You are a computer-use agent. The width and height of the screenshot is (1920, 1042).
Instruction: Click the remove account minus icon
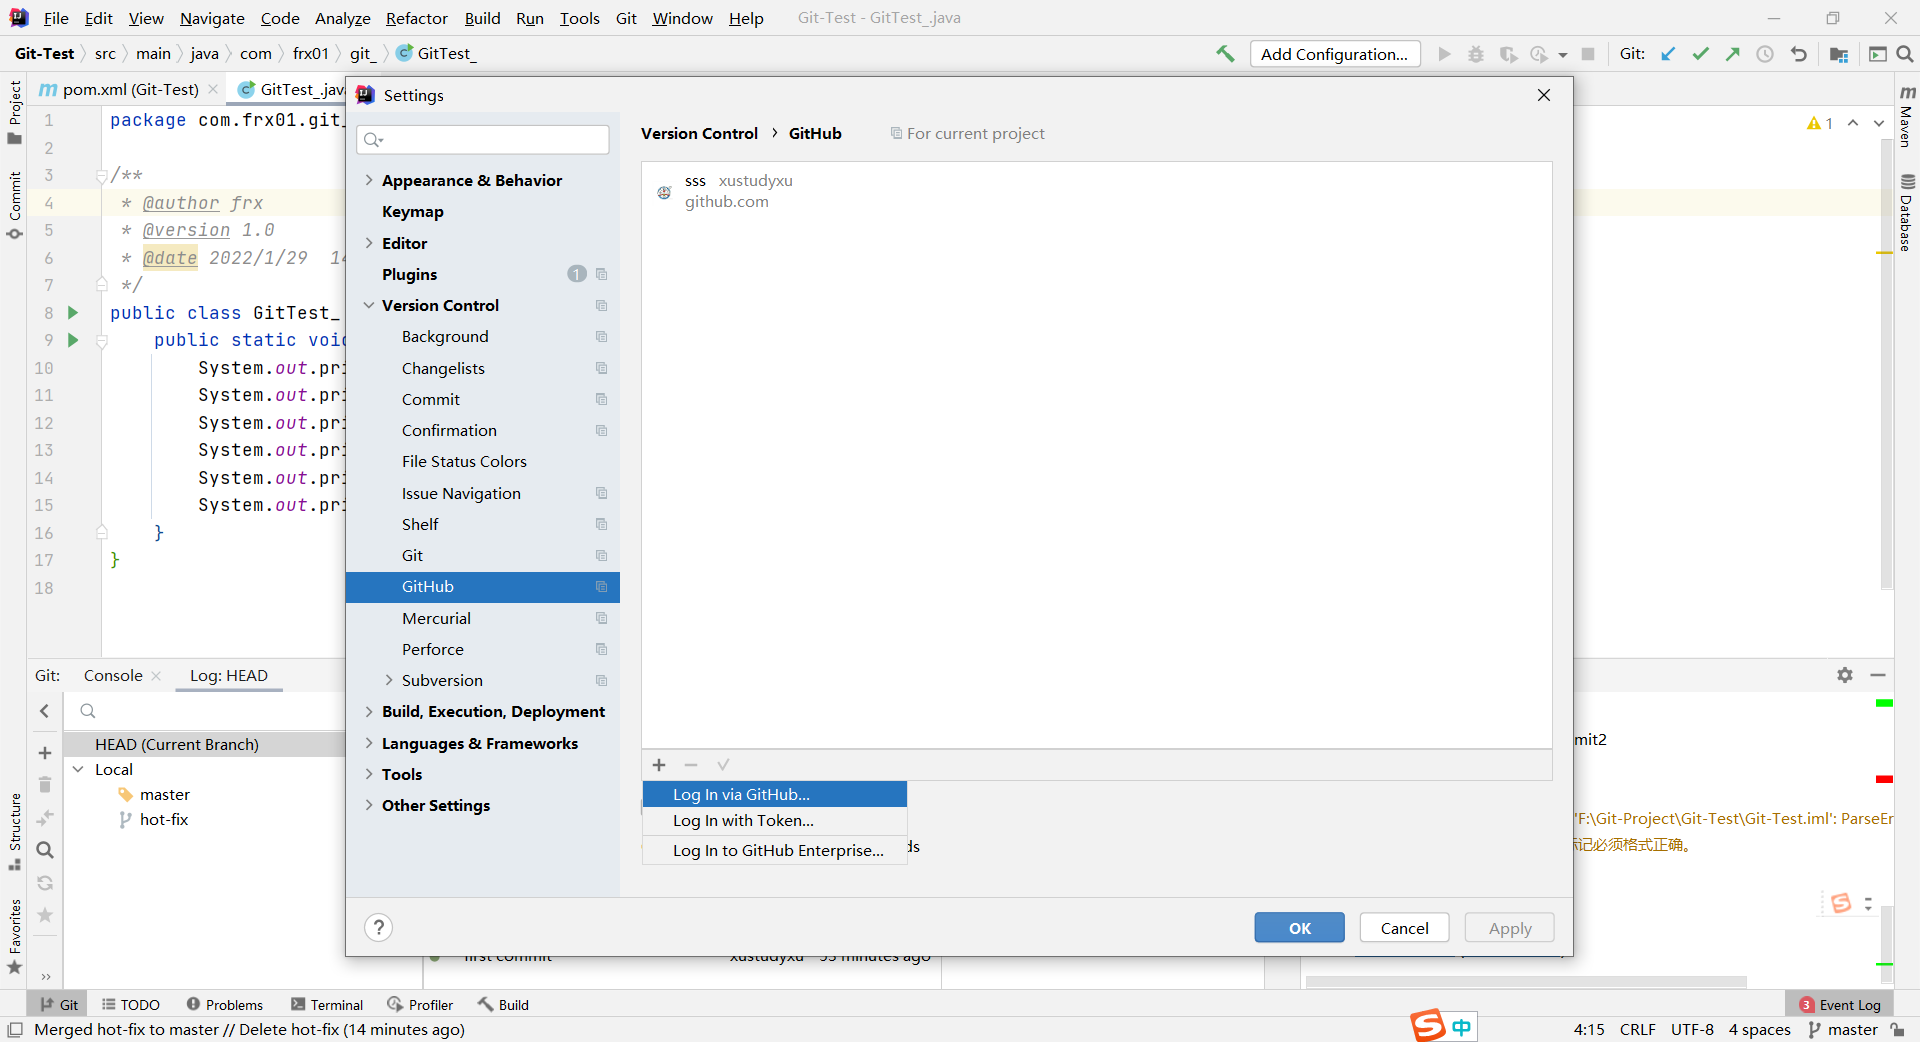point(691,765)
